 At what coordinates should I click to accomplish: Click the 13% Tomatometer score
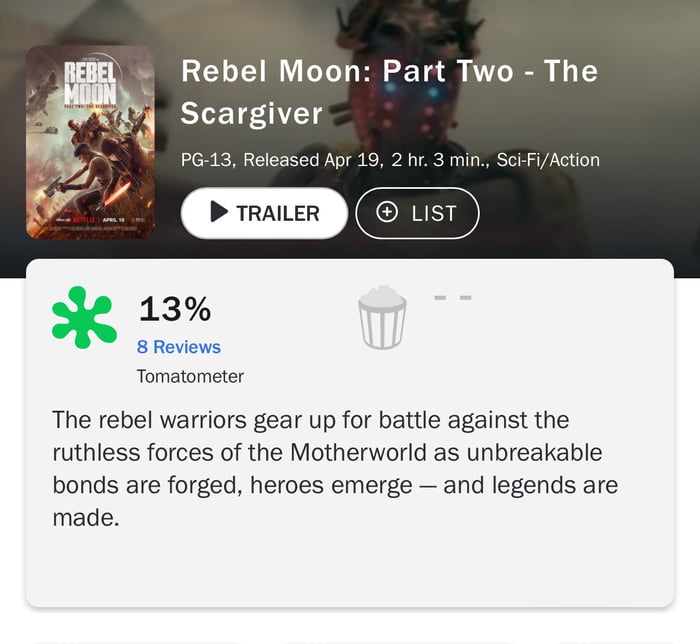[174, 310]
